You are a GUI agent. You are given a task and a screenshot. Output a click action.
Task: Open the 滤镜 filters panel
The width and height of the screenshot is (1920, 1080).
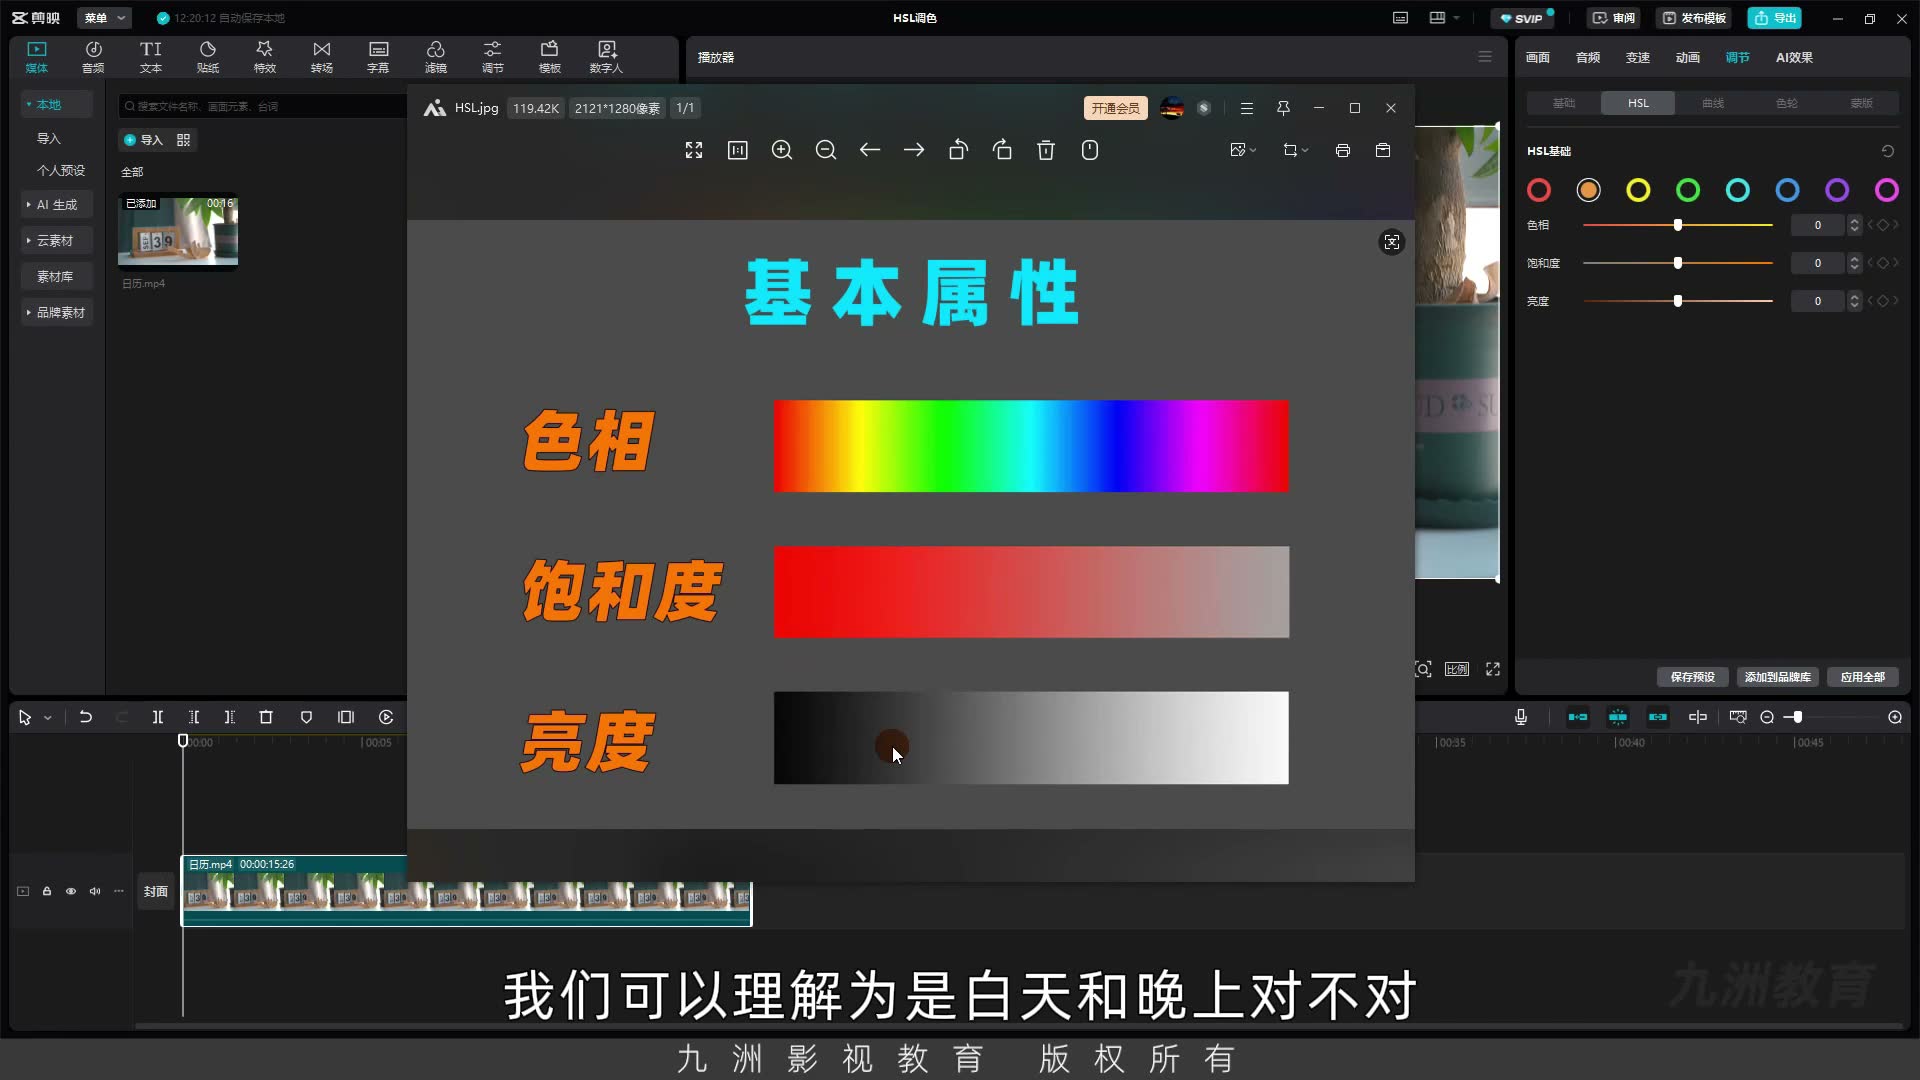435,57
